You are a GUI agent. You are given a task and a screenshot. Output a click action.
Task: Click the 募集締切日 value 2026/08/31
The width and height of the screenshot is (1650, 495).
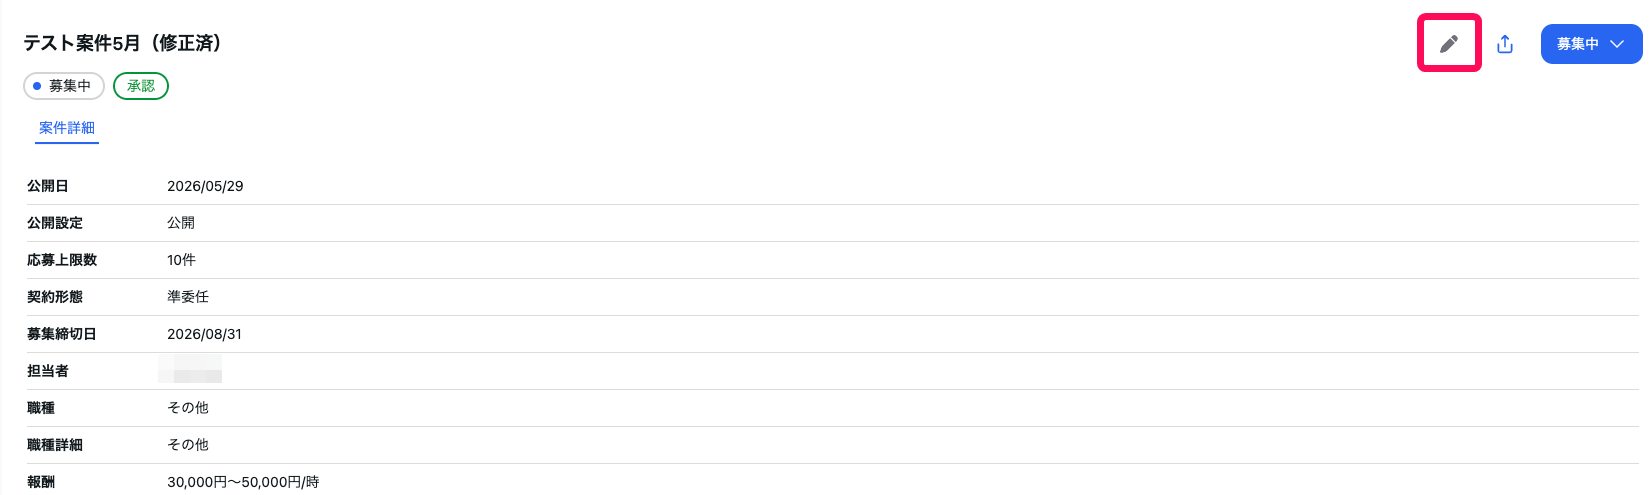pos(204,334)
